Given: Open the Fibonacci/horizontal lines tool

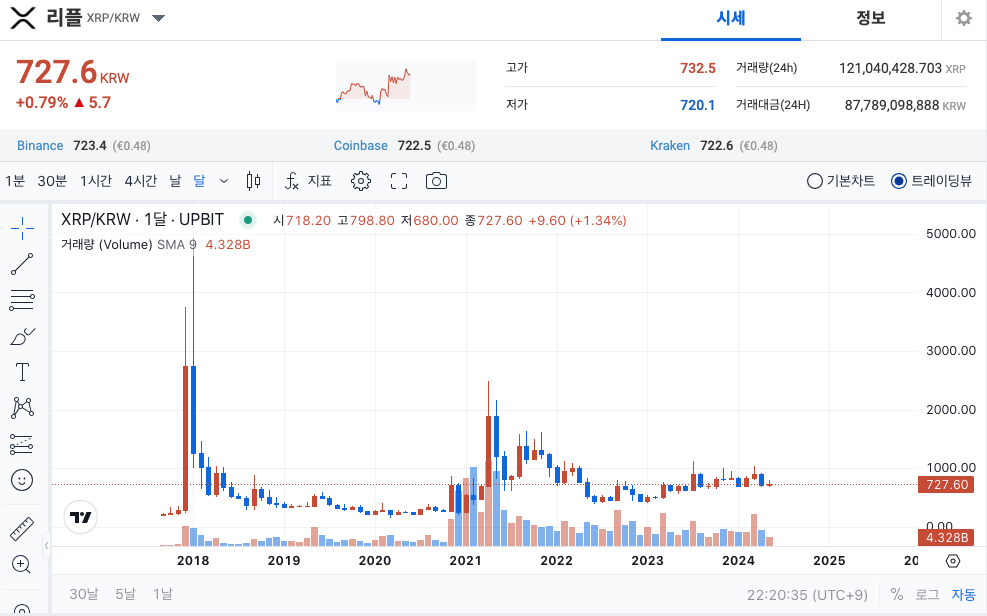Looking at the screenshot, I should pos(22,300).
